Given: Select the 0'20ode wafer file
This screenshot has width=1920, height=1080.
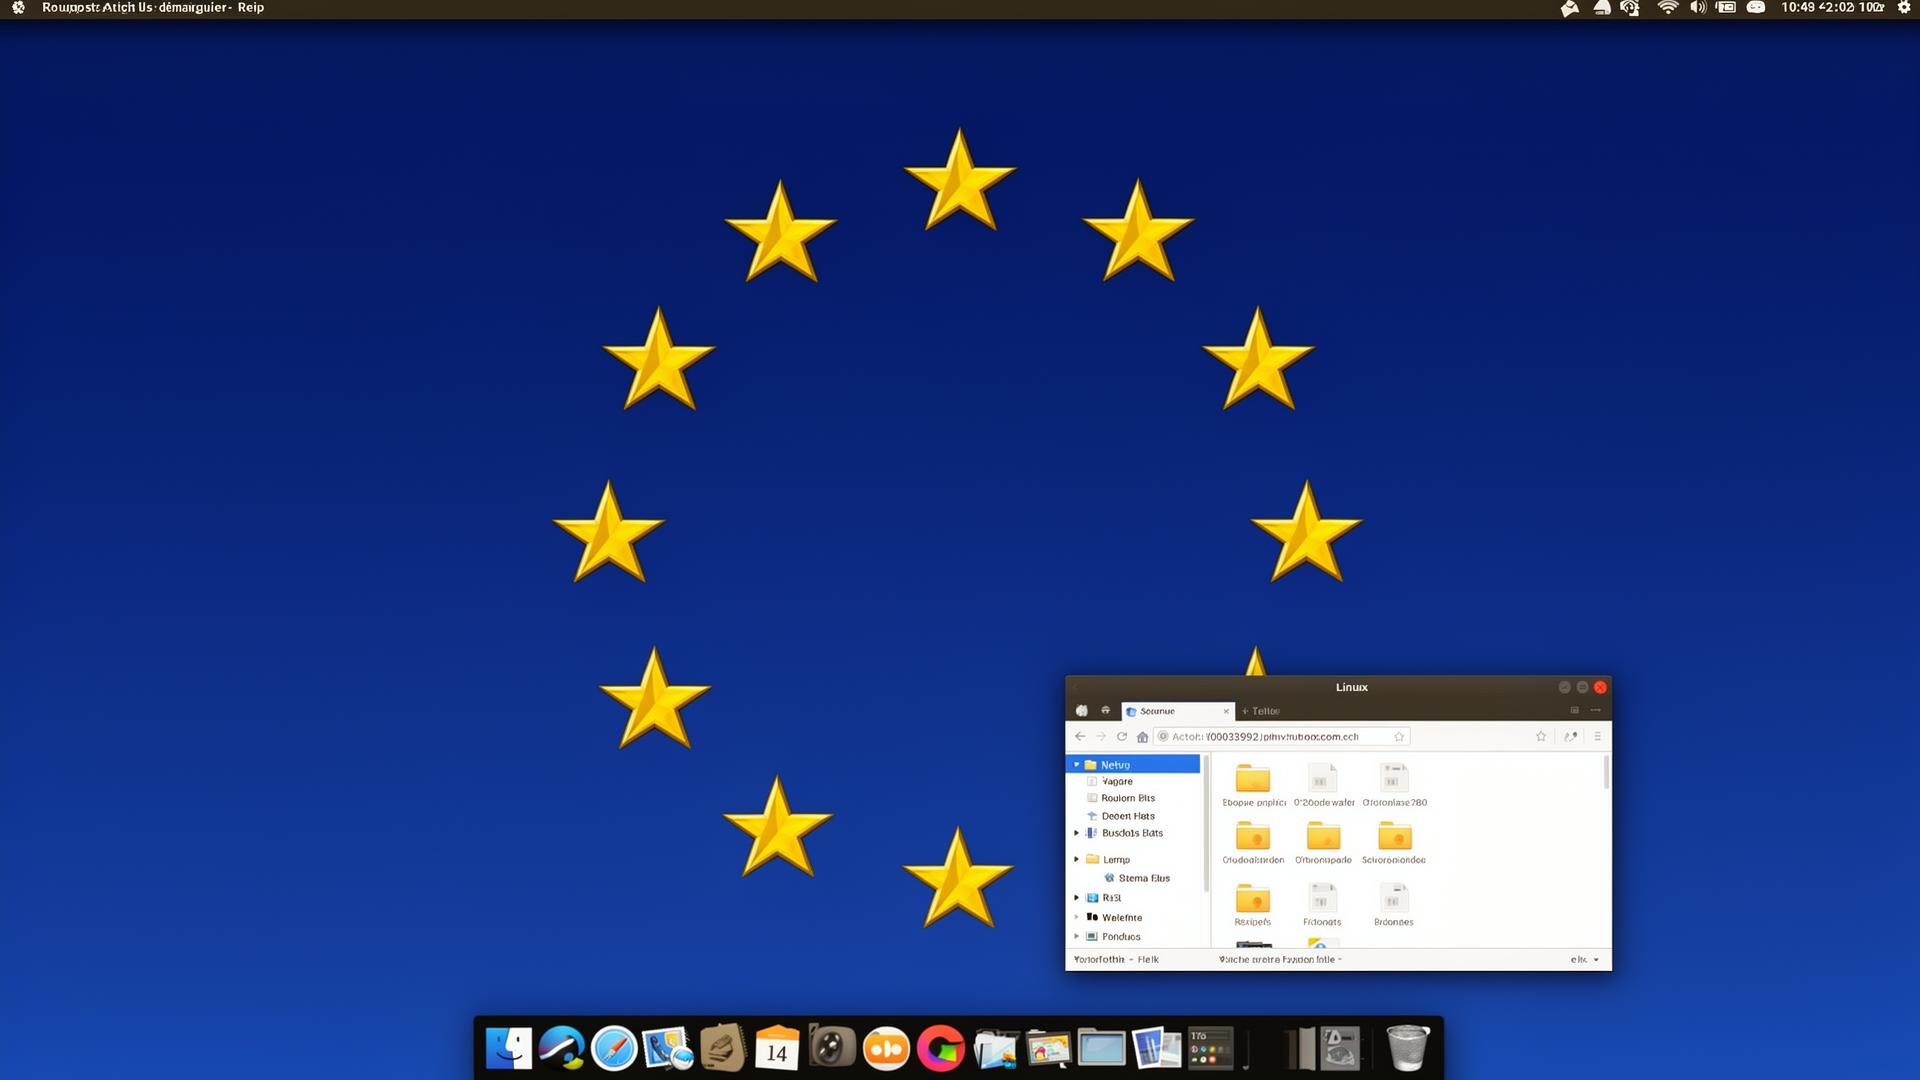Looking at the screenshot, I should tap(1323, 785).
